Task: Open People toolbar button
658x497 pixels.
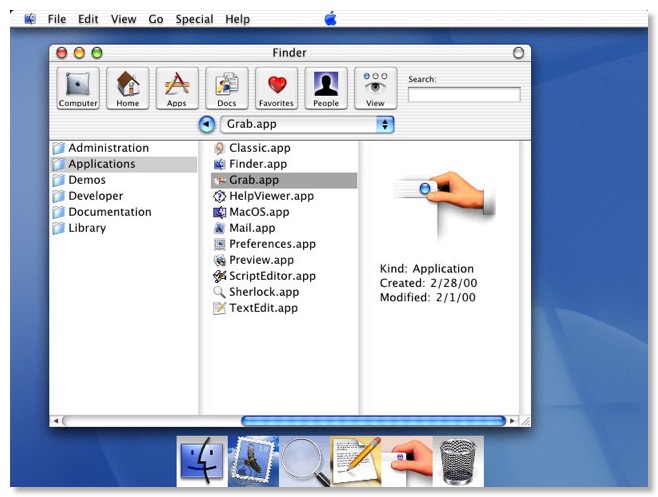Action: point(326,88)
